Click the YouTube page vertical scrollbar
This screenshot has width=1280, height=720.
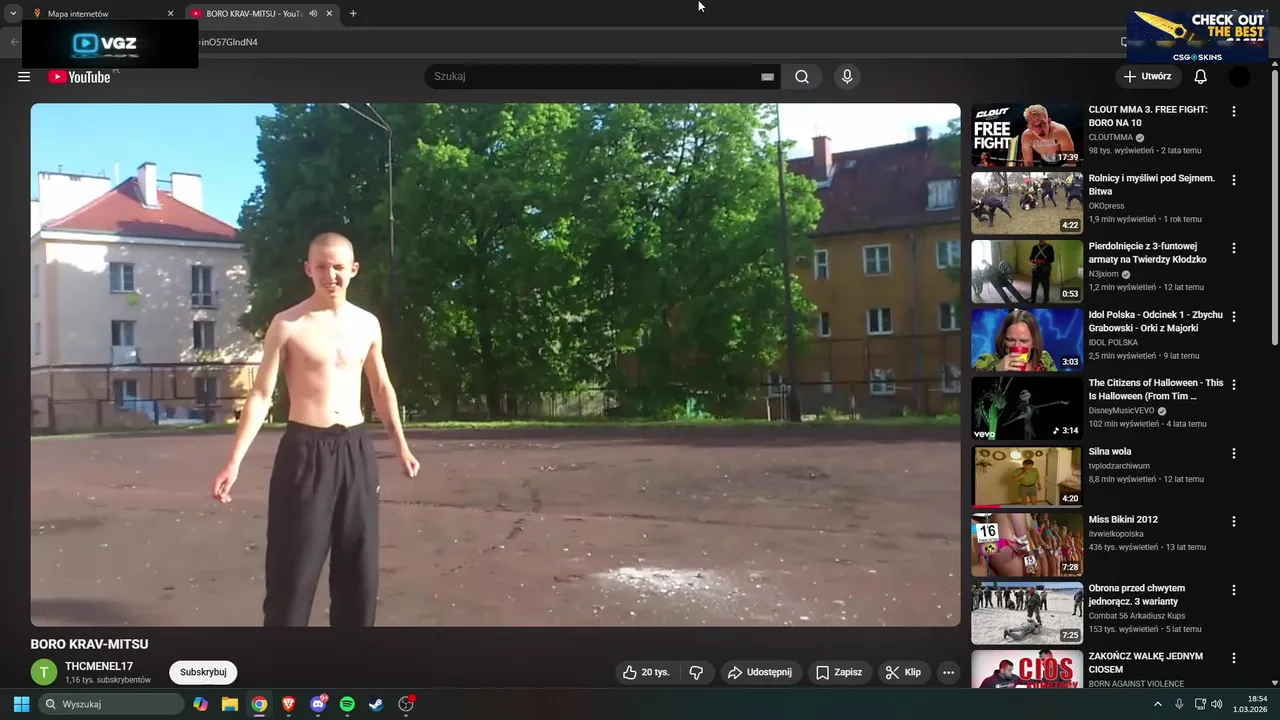coord(1274,210)
